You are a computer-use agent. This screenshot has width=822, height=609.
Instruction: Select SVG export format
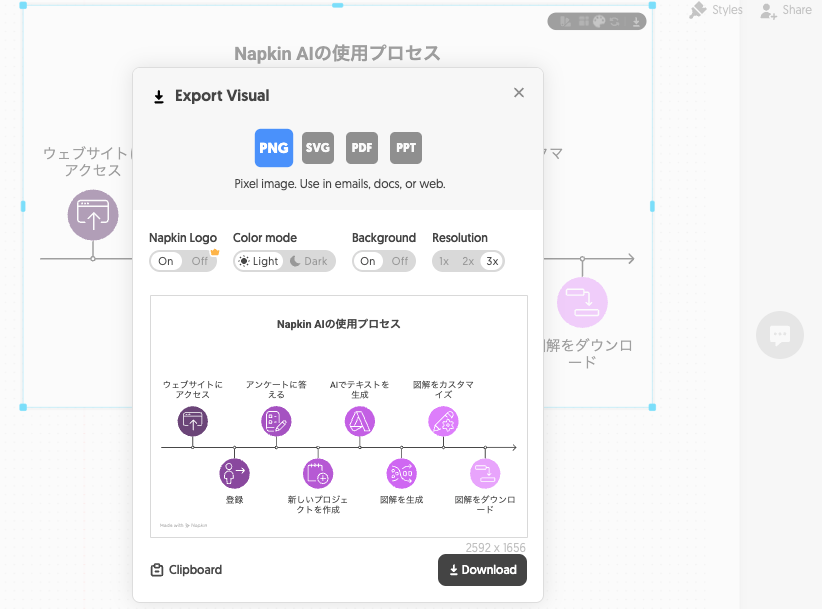(318, 148)
